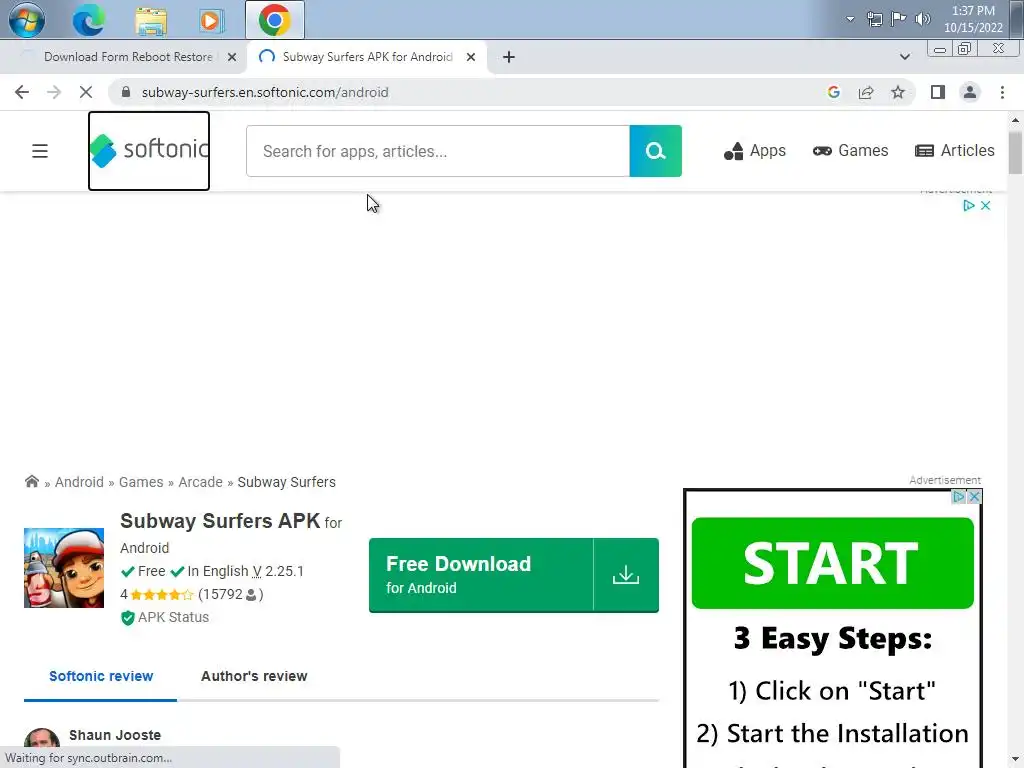Open the Articles section

pyautogui.click(x=954, y=151)
